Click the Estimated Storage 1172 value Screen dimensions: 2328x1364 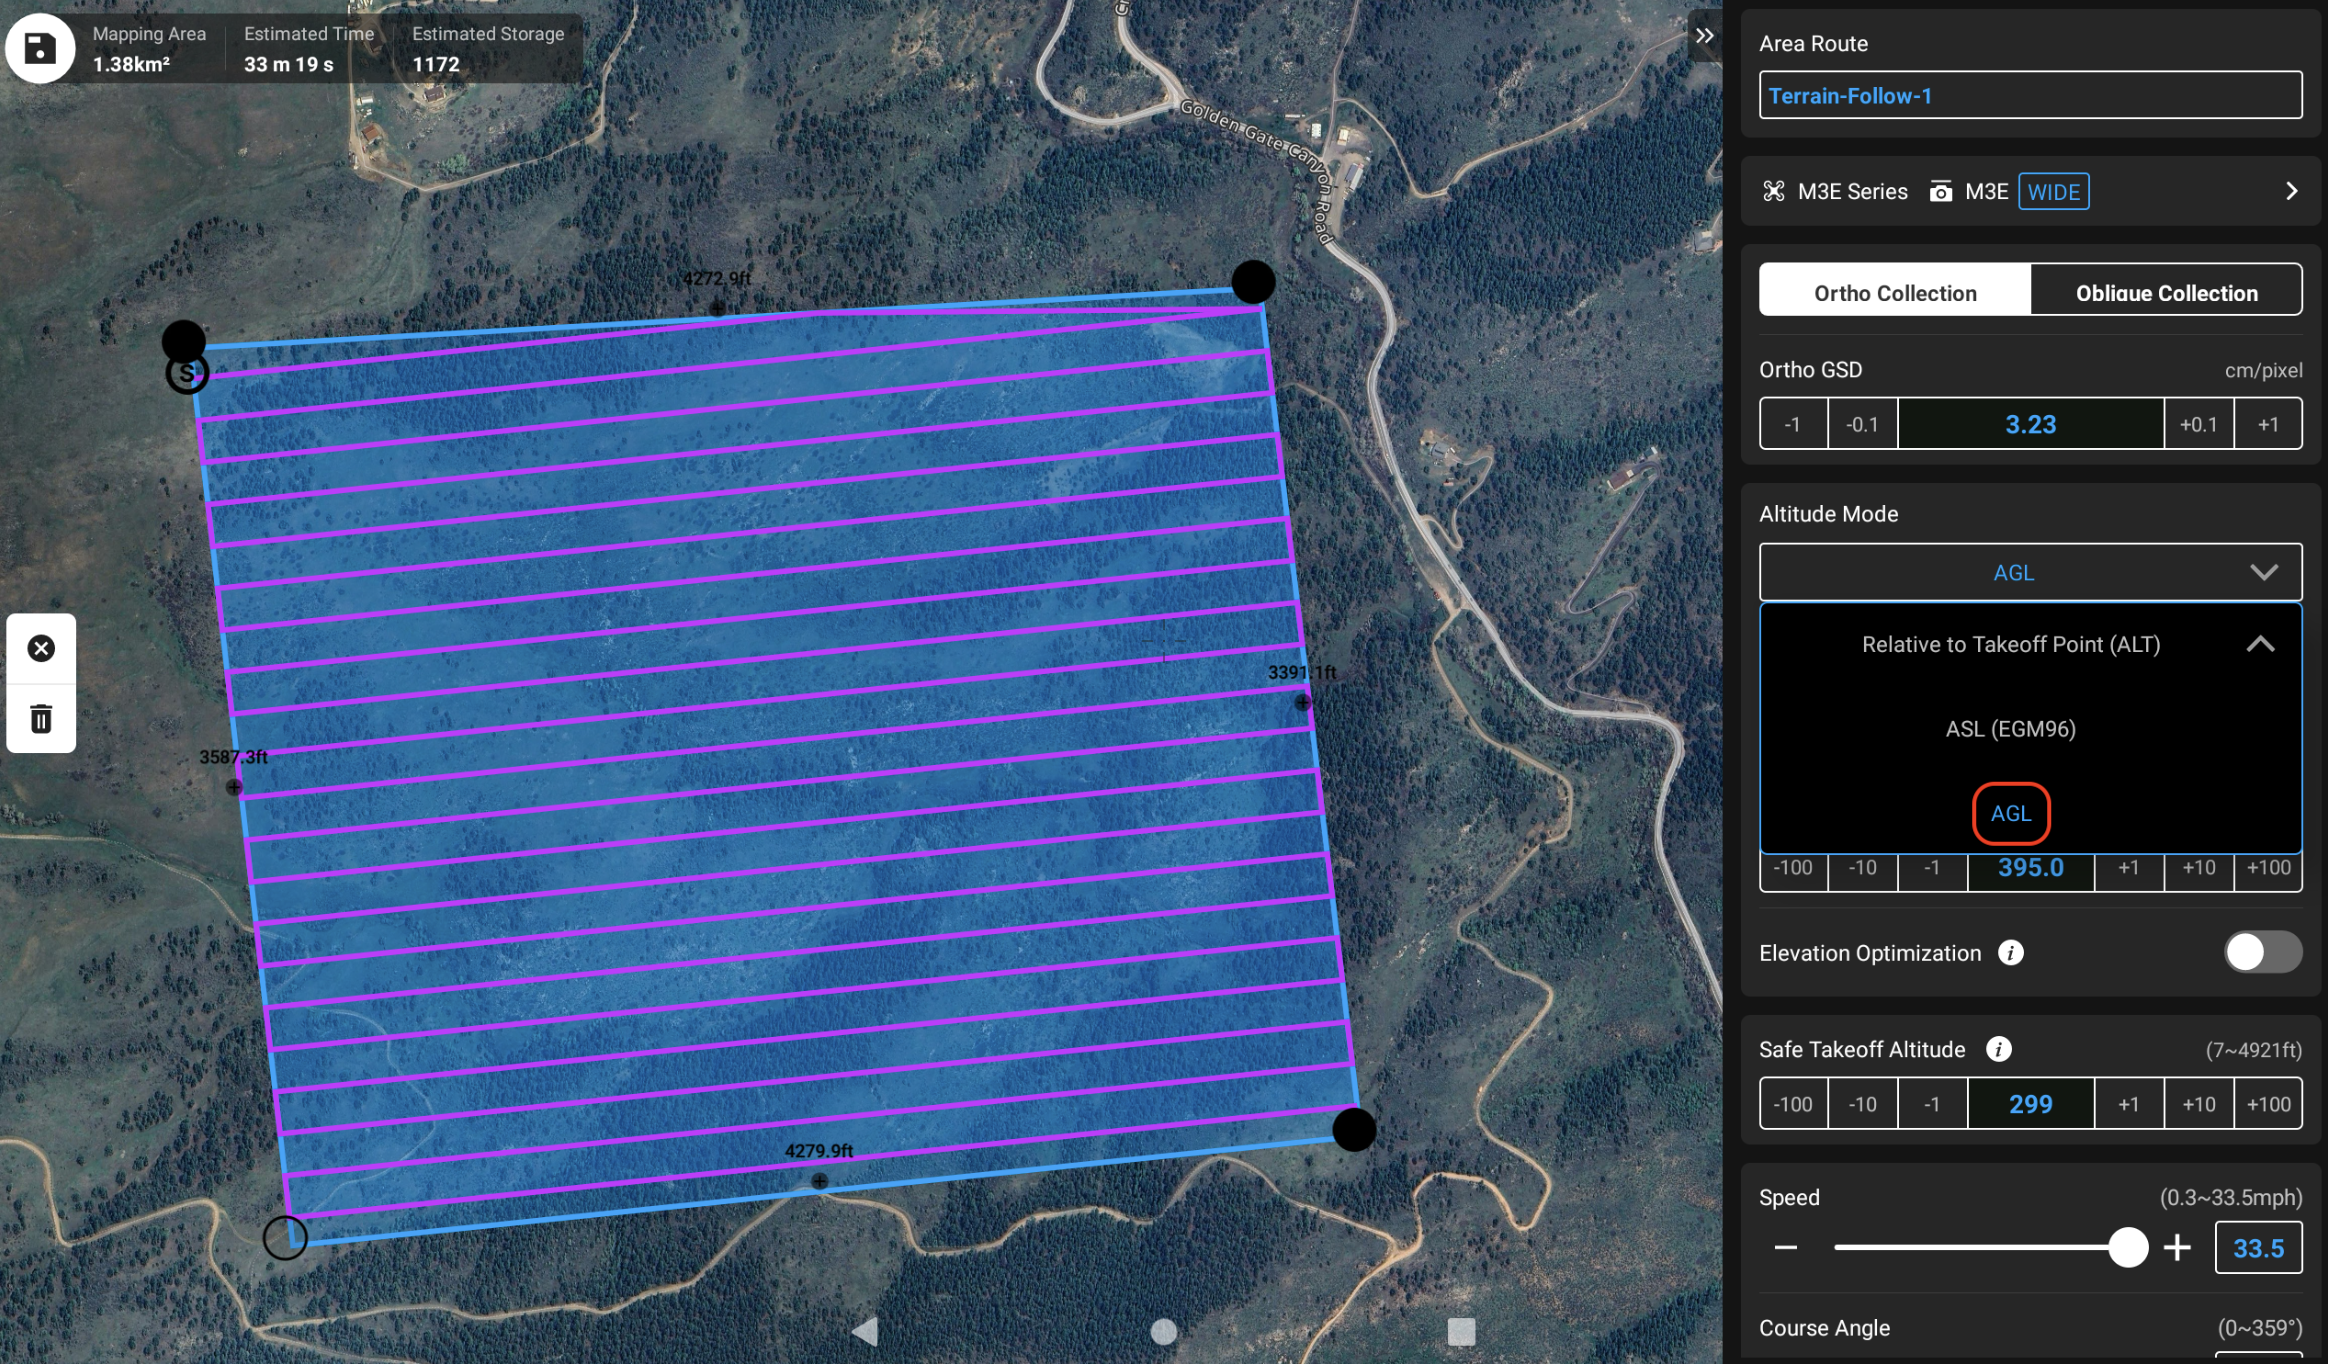point(436,64)
